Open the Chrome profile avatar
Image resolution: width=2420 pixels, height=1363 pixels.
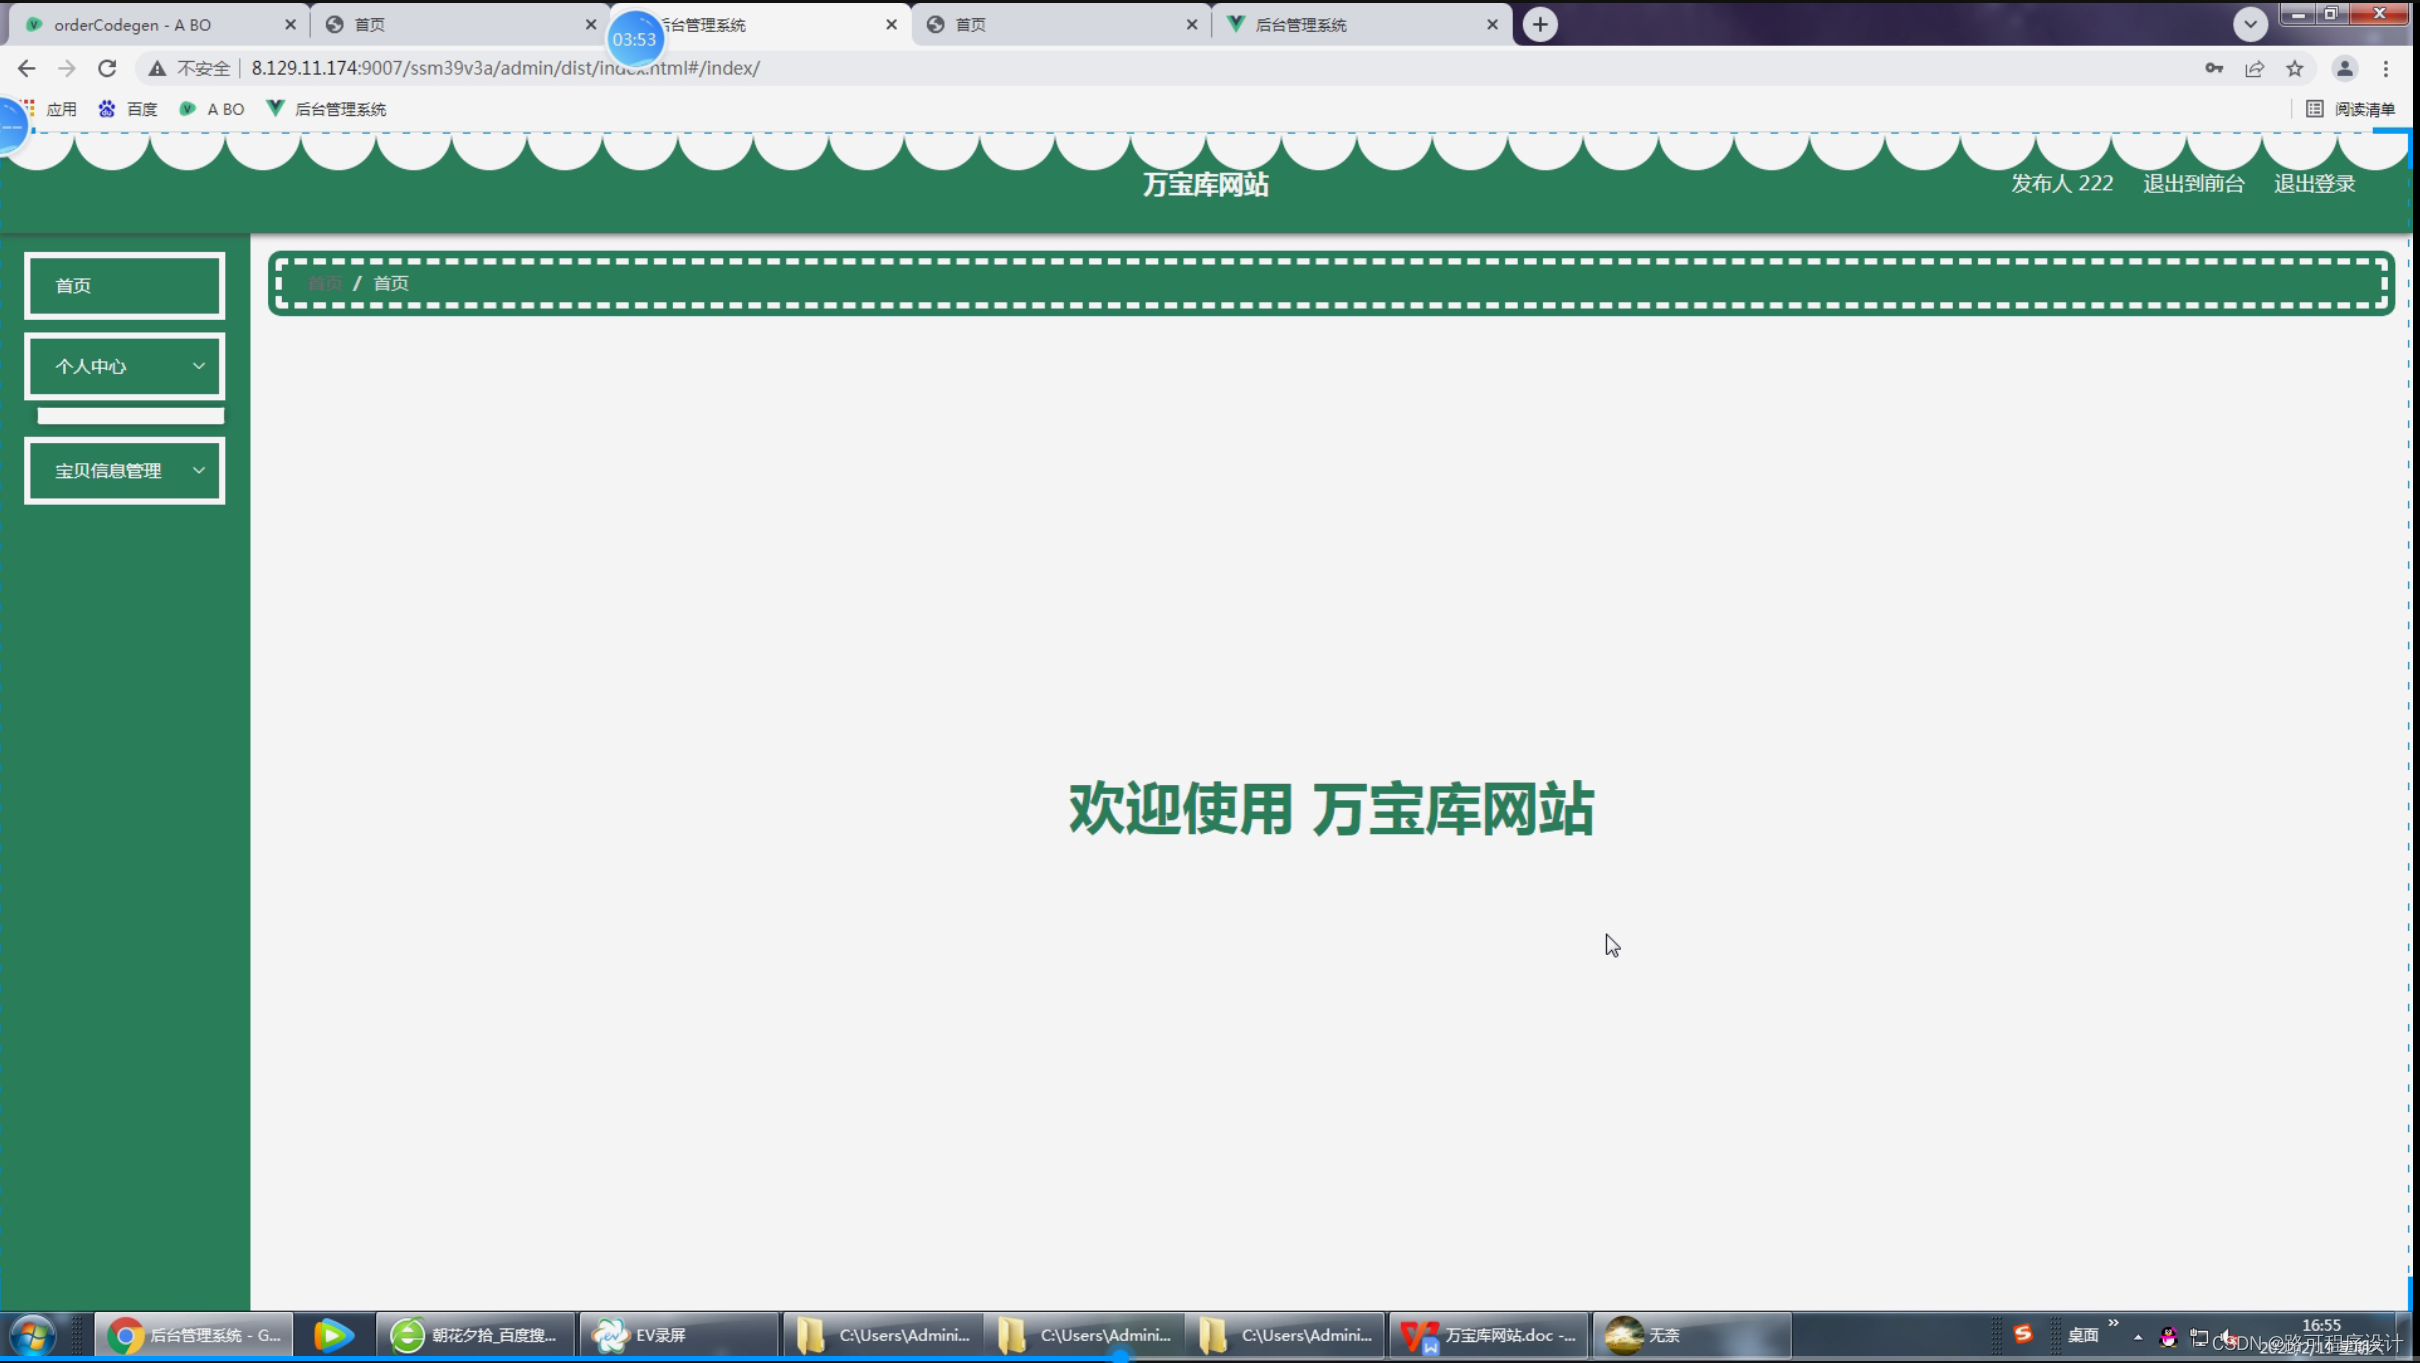coord(2345,68)
